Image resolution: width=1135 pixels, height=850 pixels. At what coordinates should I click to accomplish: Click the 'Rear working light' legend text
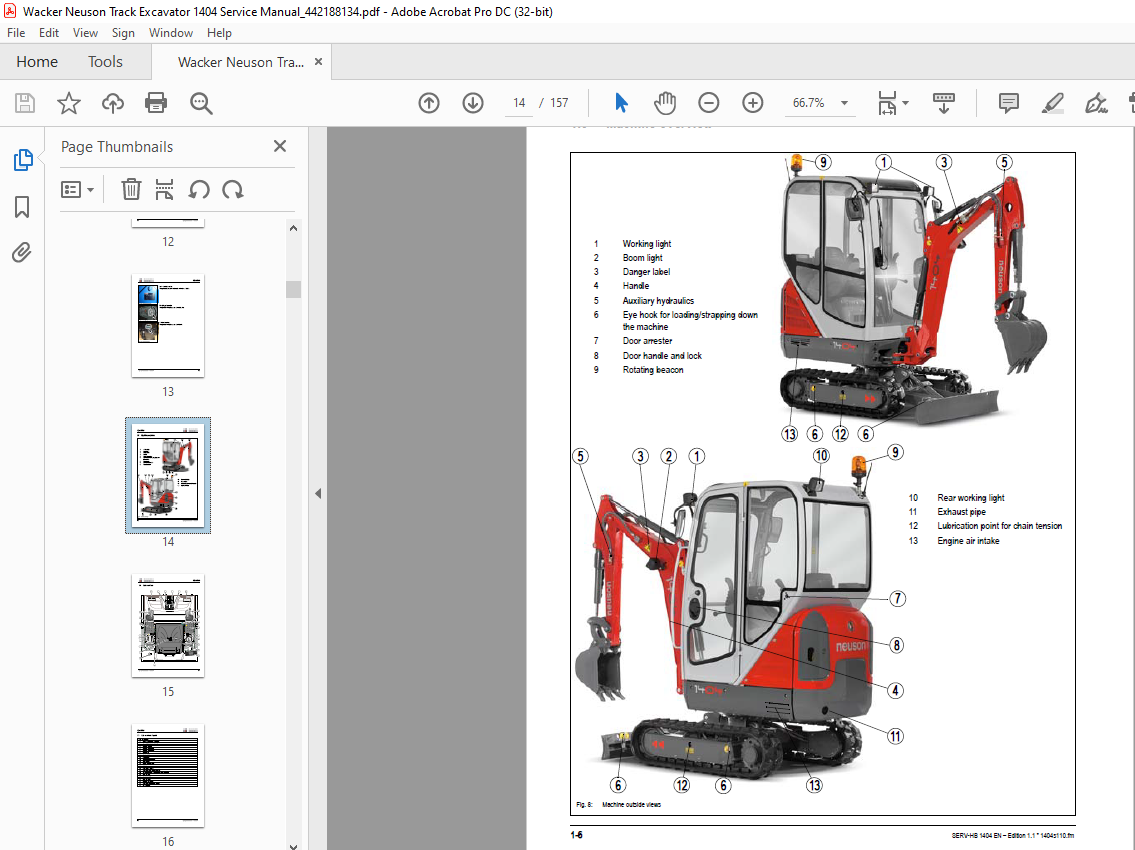[x=971, y=497]
